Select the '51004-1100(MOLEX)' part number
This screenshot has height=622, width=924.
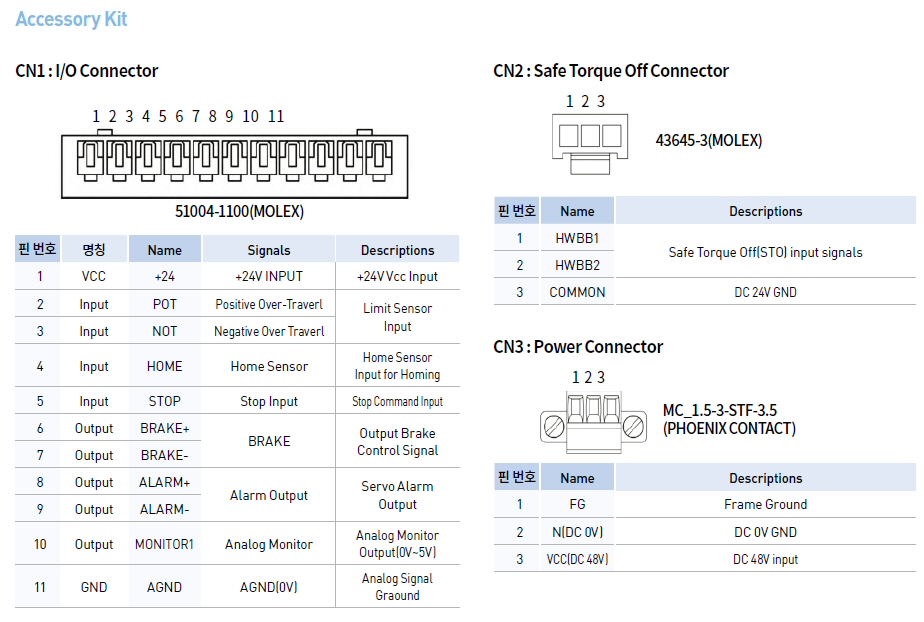pos(239,211)
